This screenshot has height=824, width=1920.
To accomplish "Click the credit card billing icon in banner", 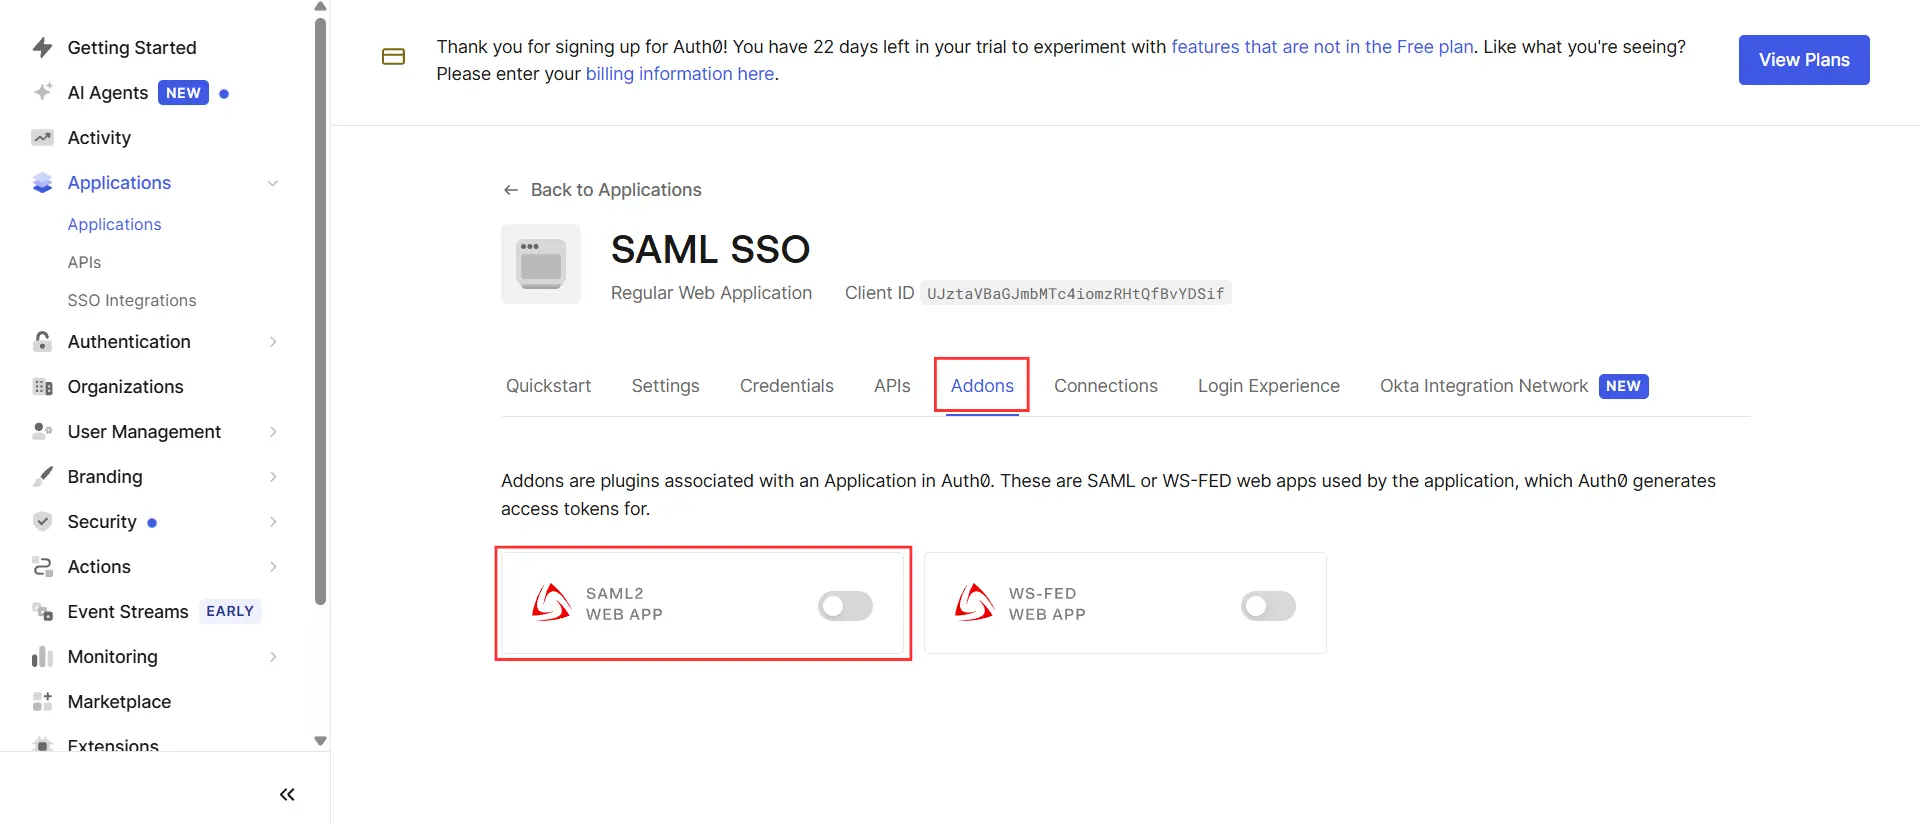I will click(394, 57).
